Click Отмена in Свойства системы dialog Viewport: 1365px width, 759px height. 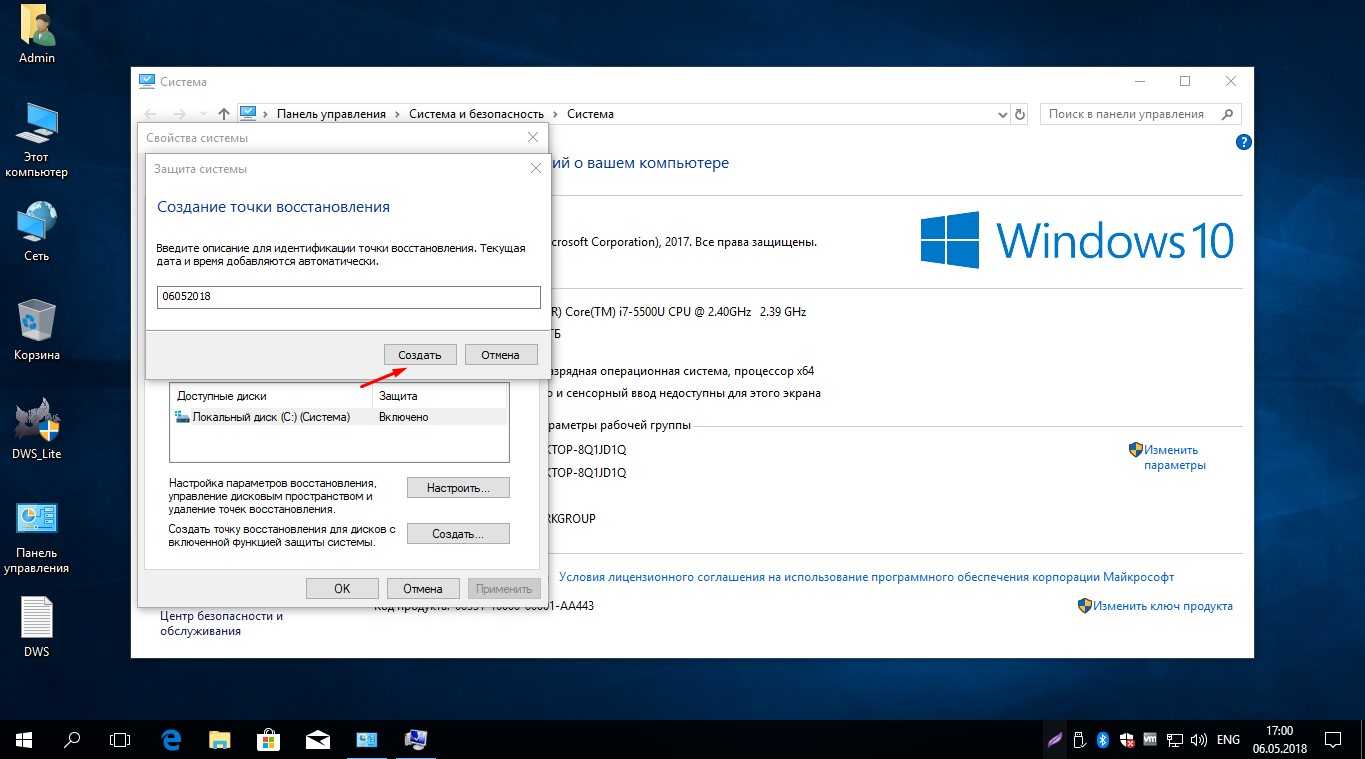coord(423,588)
